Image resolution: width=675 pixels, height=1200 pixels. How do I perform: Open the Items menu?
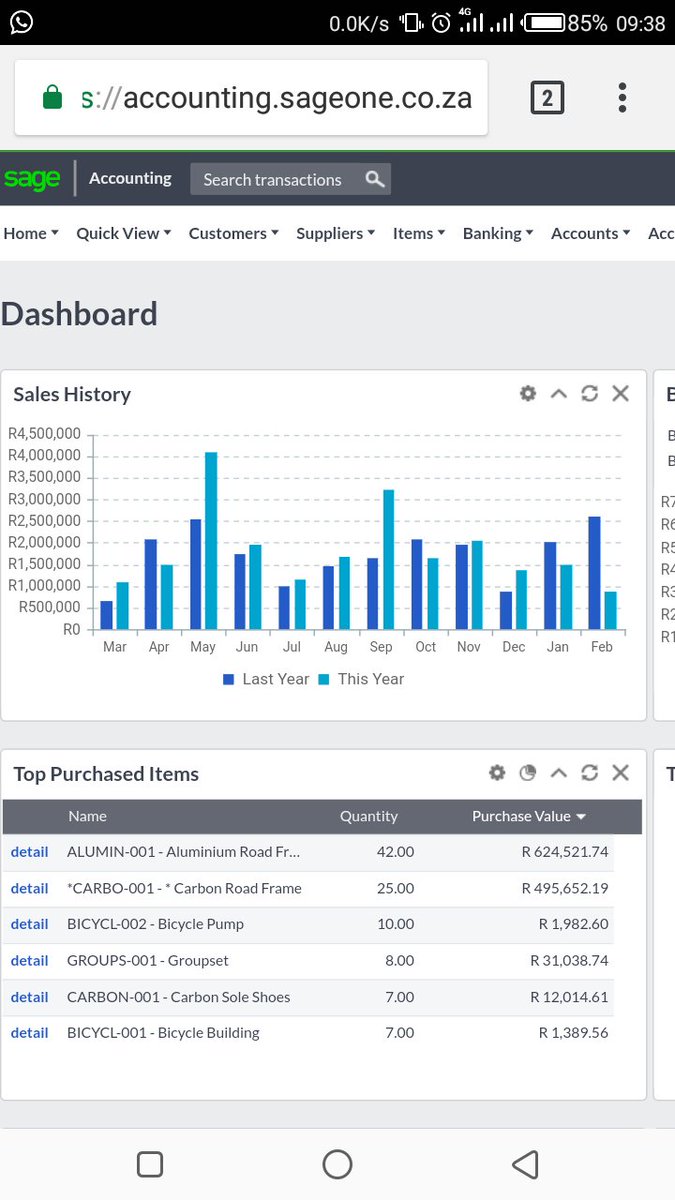click(x=419, y=233)
